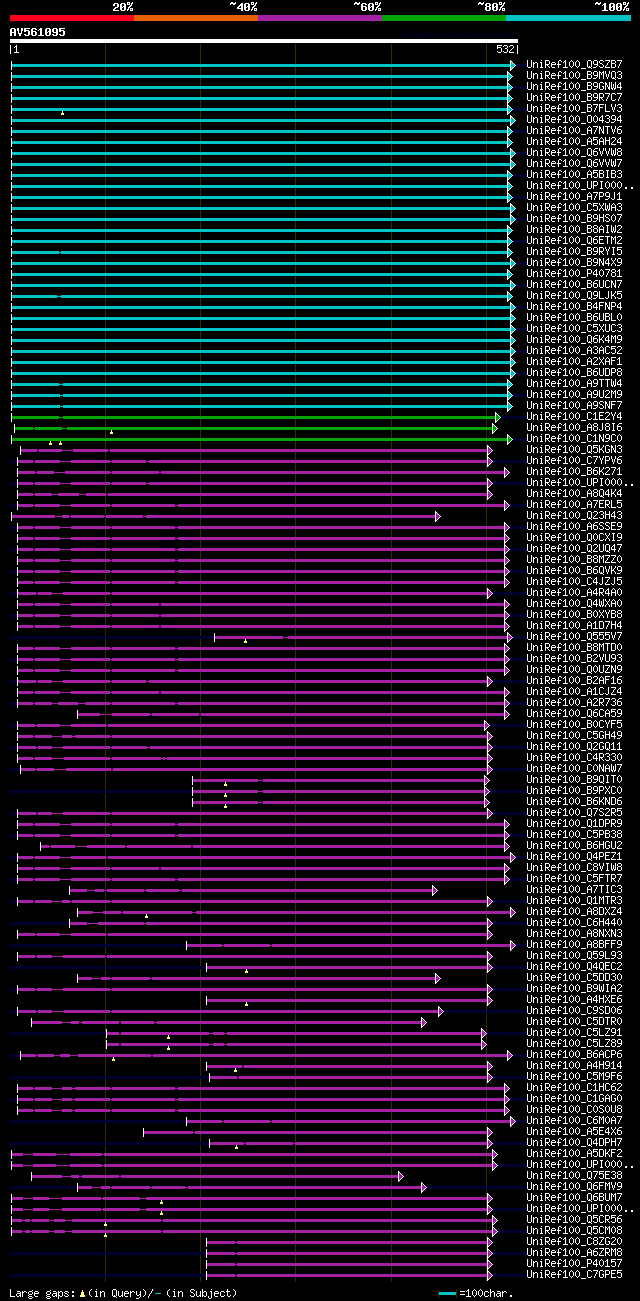Viewport: 640px width, 1301px height.
Task: Click last hit UniRef100_C7GPE5
Action: click(573, 1274)
